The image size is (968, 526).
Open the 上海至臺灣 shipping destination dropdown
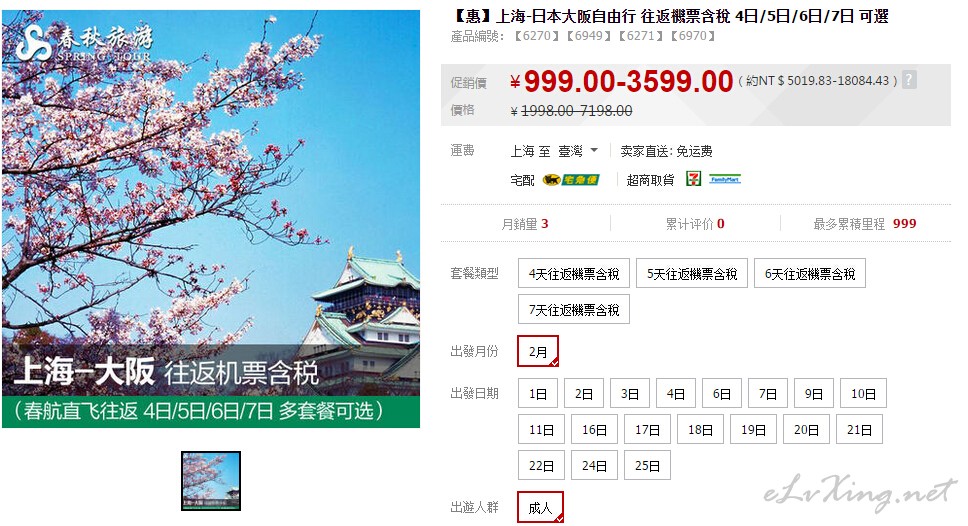click(x=554, y=151)
